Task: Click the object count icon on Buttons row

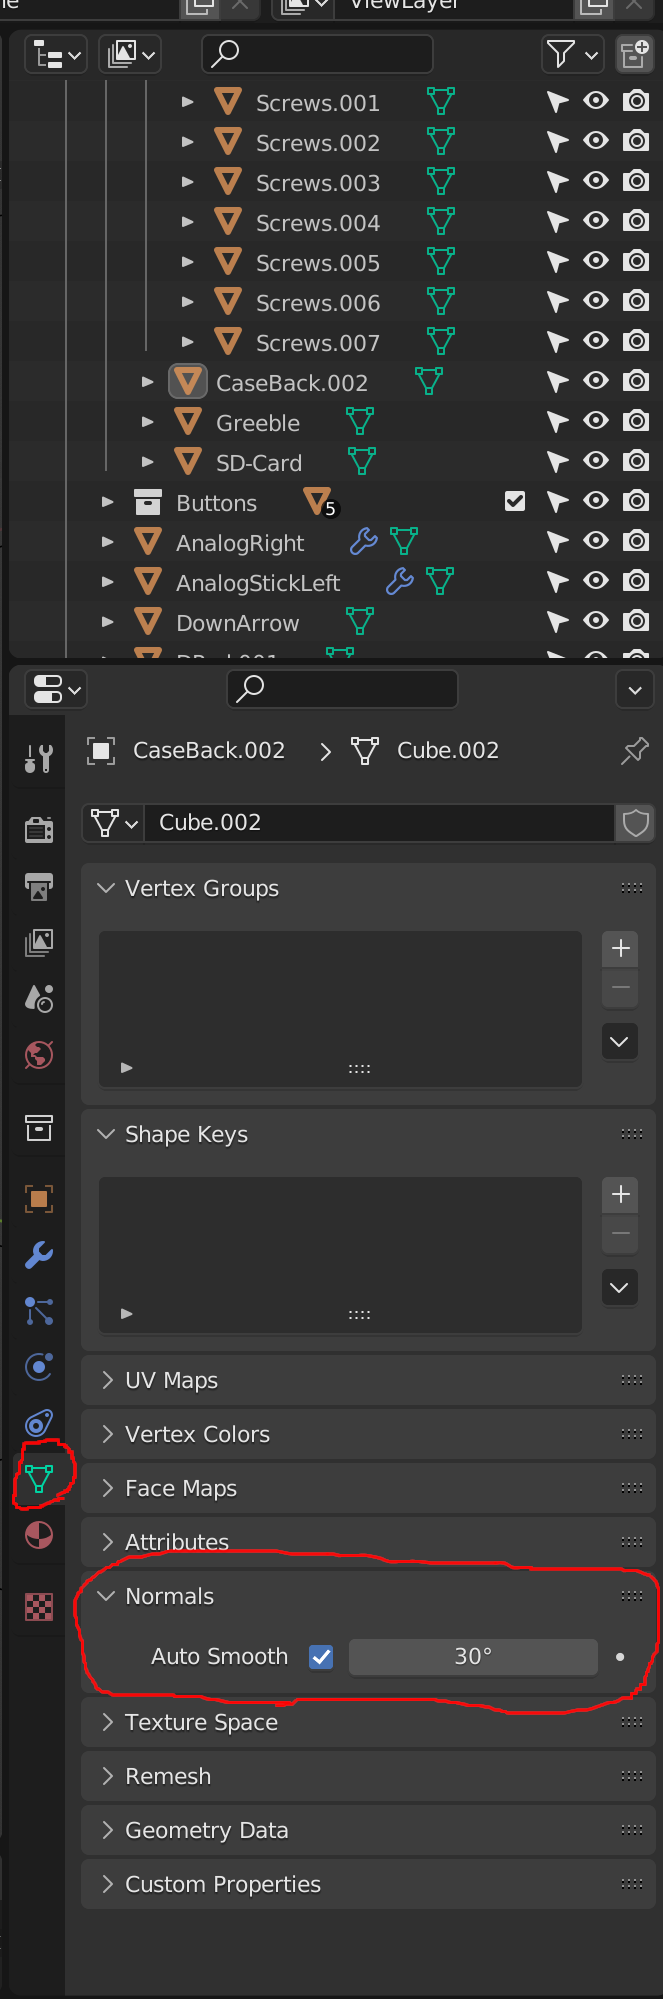Action: click(x=320, y=502)
